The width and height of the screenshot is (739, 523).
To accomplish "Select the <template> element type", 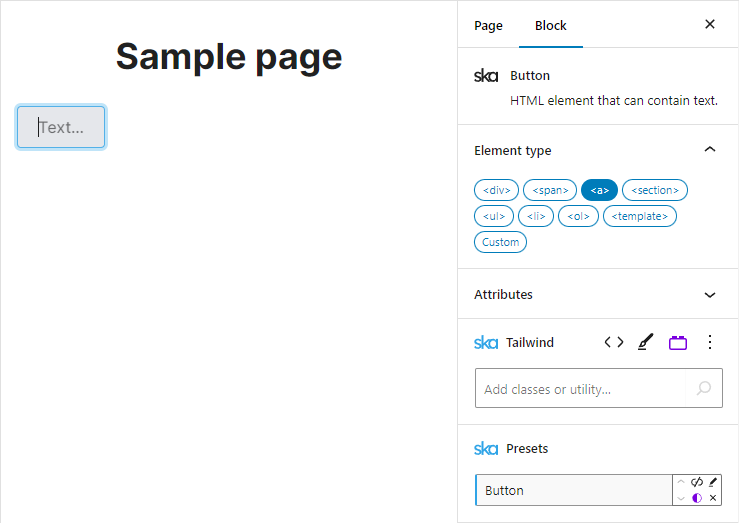I will pyautogui.click(x=640, y=216).
